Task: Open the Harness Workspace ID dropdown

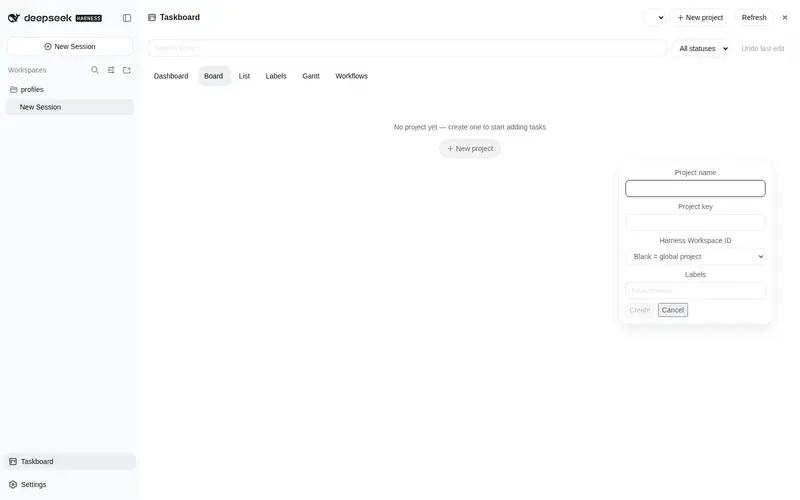Action: point(695,257)
